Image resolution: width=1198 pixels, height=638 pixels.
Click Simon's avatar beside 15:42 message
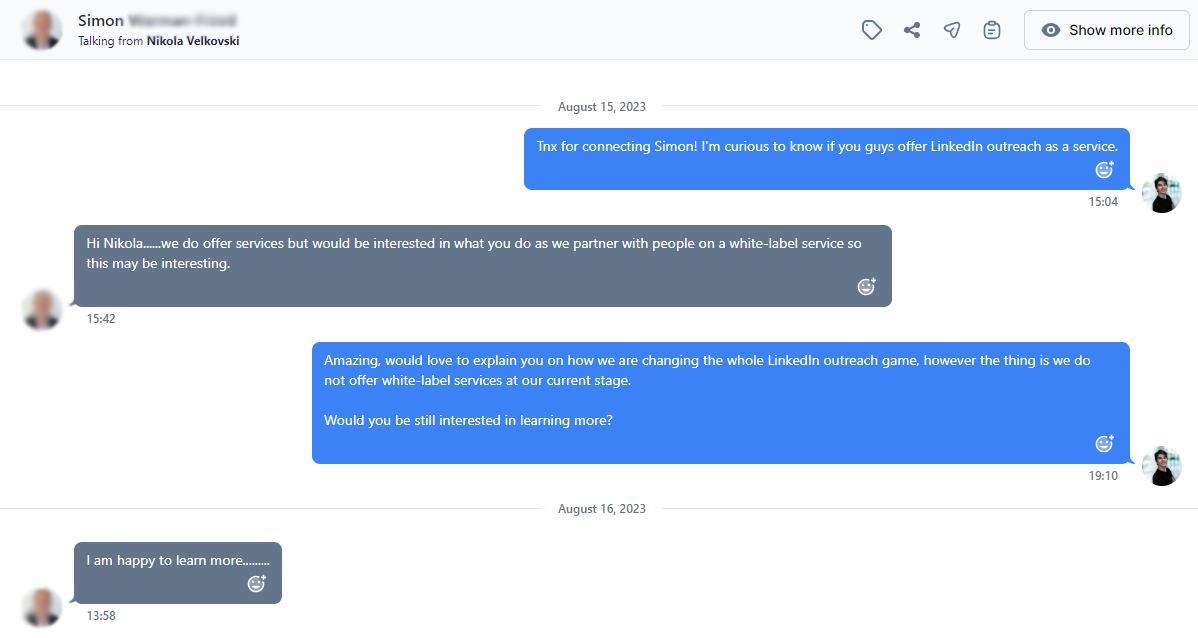tap(42, 309)
